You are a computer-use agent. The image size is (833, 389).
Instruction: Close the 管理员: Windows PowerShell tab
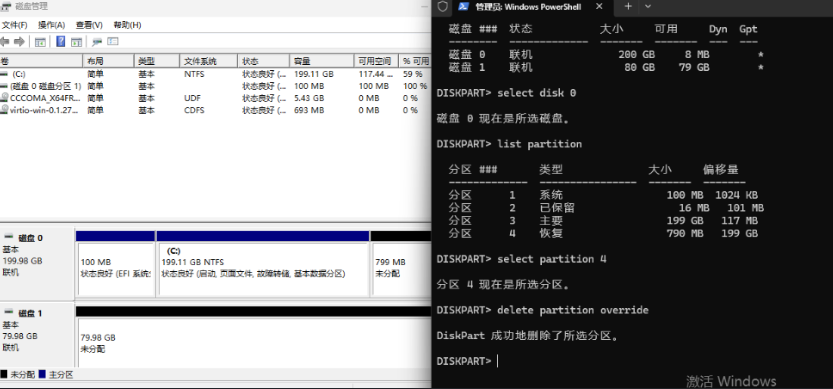pyautogui.click(x=599, y=6)
